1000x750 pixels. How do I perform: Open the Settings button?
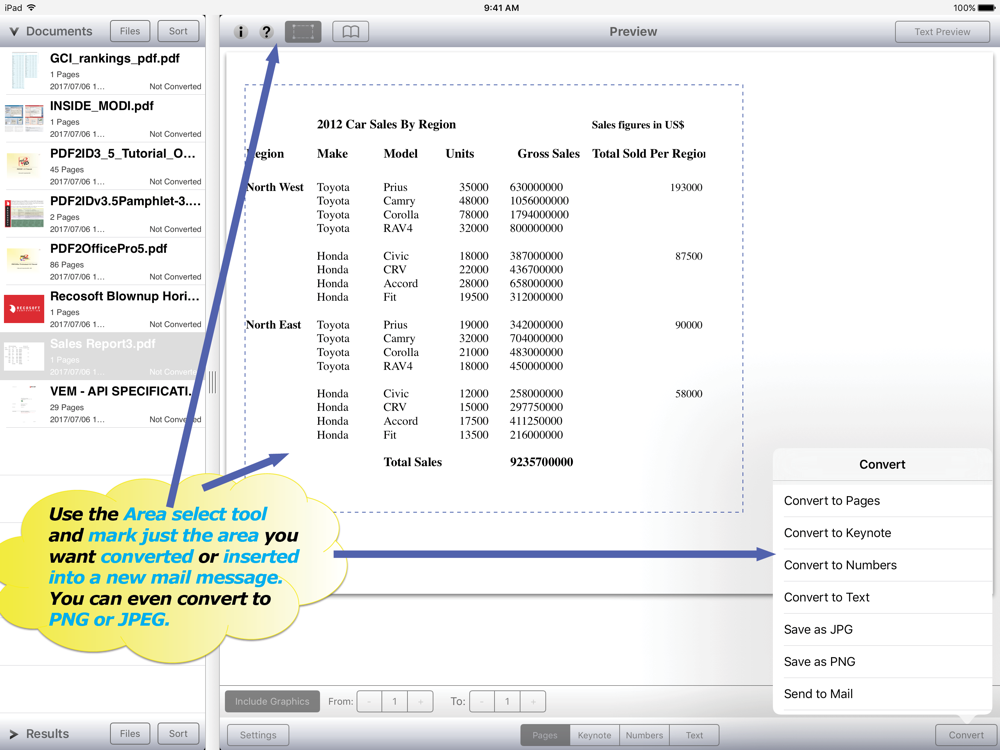pyautogui.click(x=258, y=735)
